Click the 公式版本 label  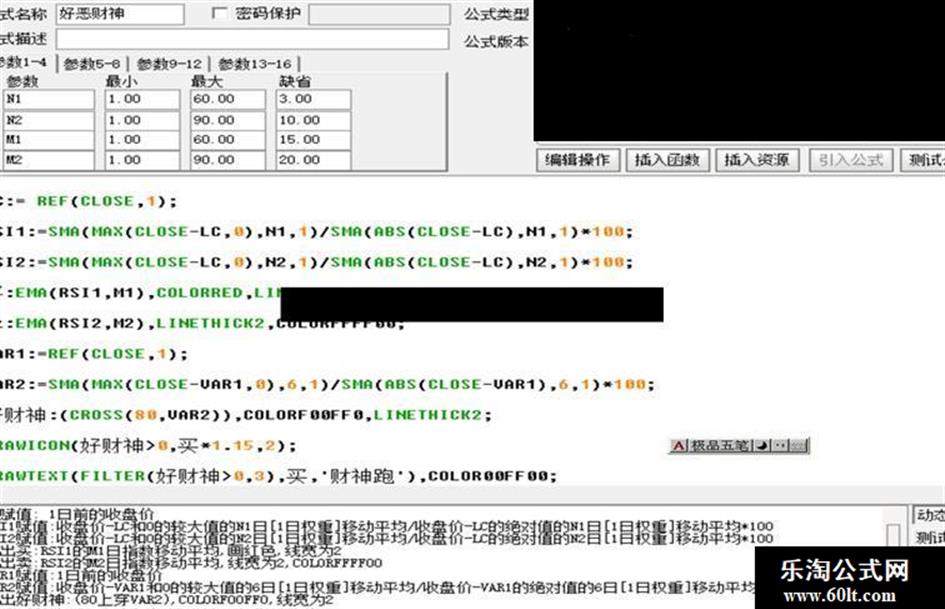(x=496, y=41)
